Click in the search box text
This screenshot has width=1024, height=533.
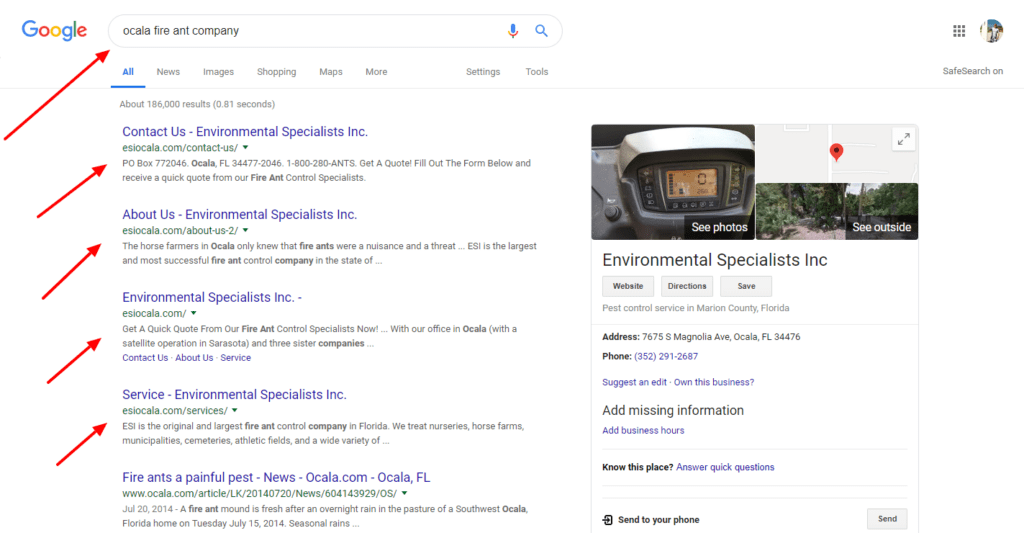pyautogui.click(x=181, y=31)
